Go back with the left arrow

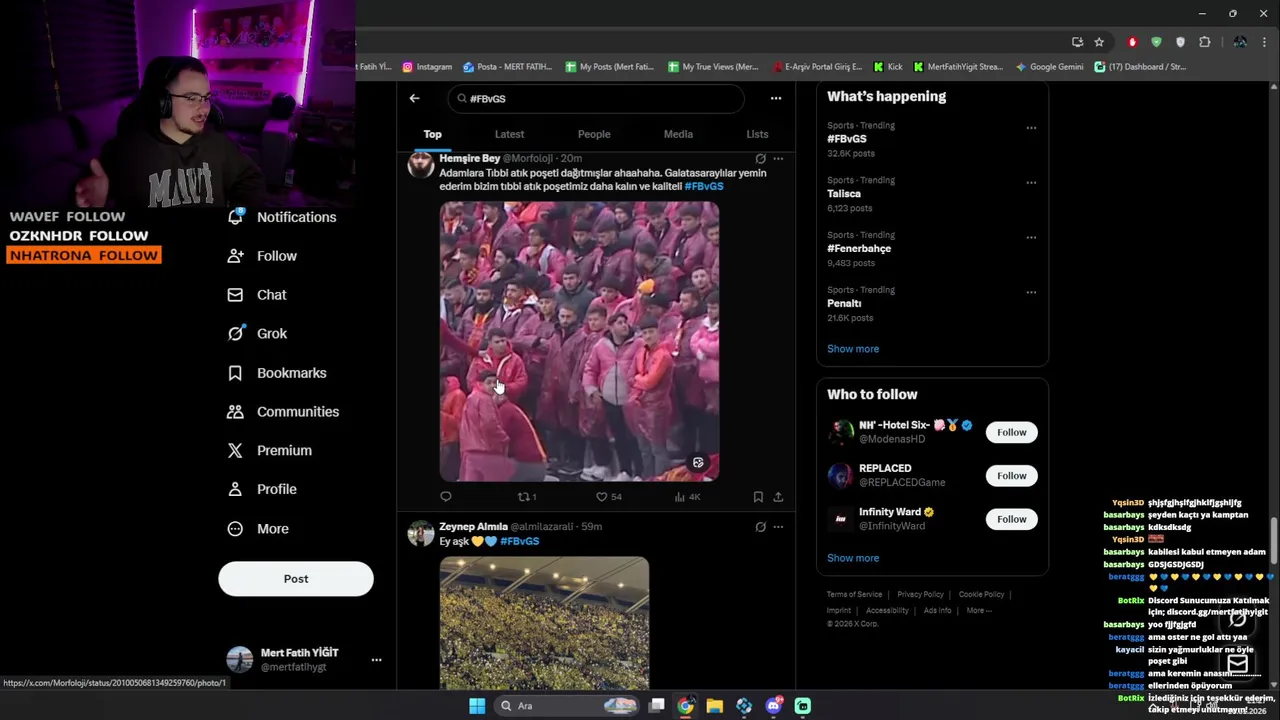click(414, 98)
